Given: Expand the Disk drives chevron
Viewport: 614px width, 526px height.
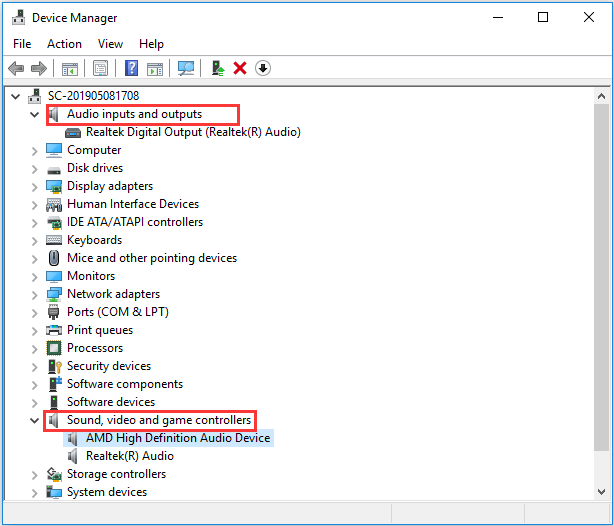Looking at the screenshot, I should click(x=34, y=169).
